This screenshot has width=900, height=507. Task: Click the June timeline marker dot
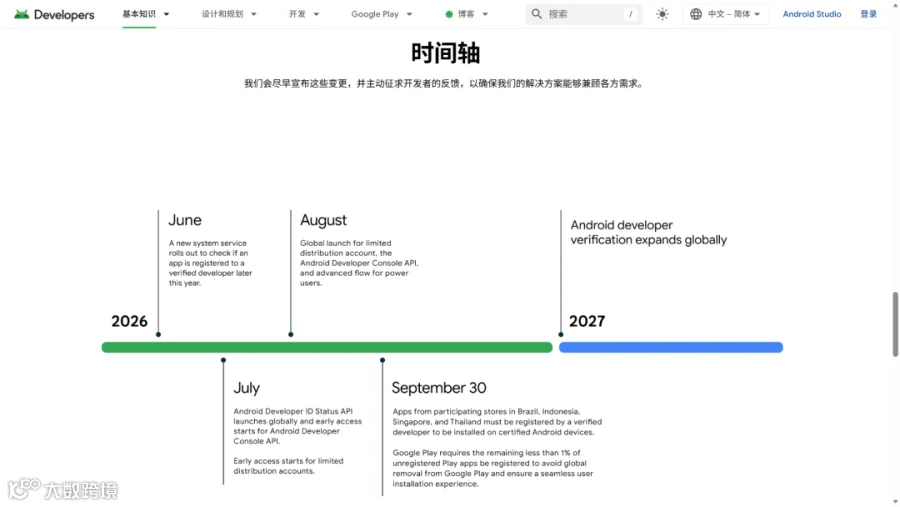pos(158,334)
